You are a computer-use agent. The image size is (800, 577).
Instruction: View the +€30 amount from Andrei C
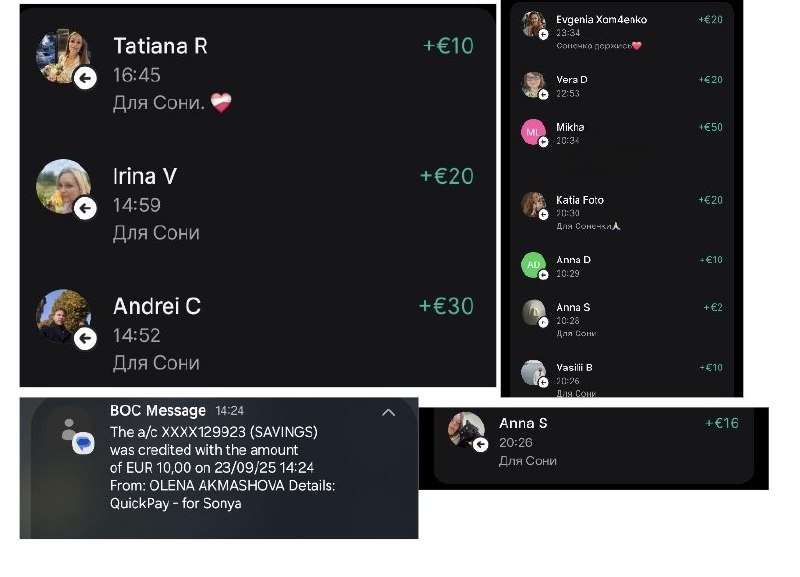point(446,306)
